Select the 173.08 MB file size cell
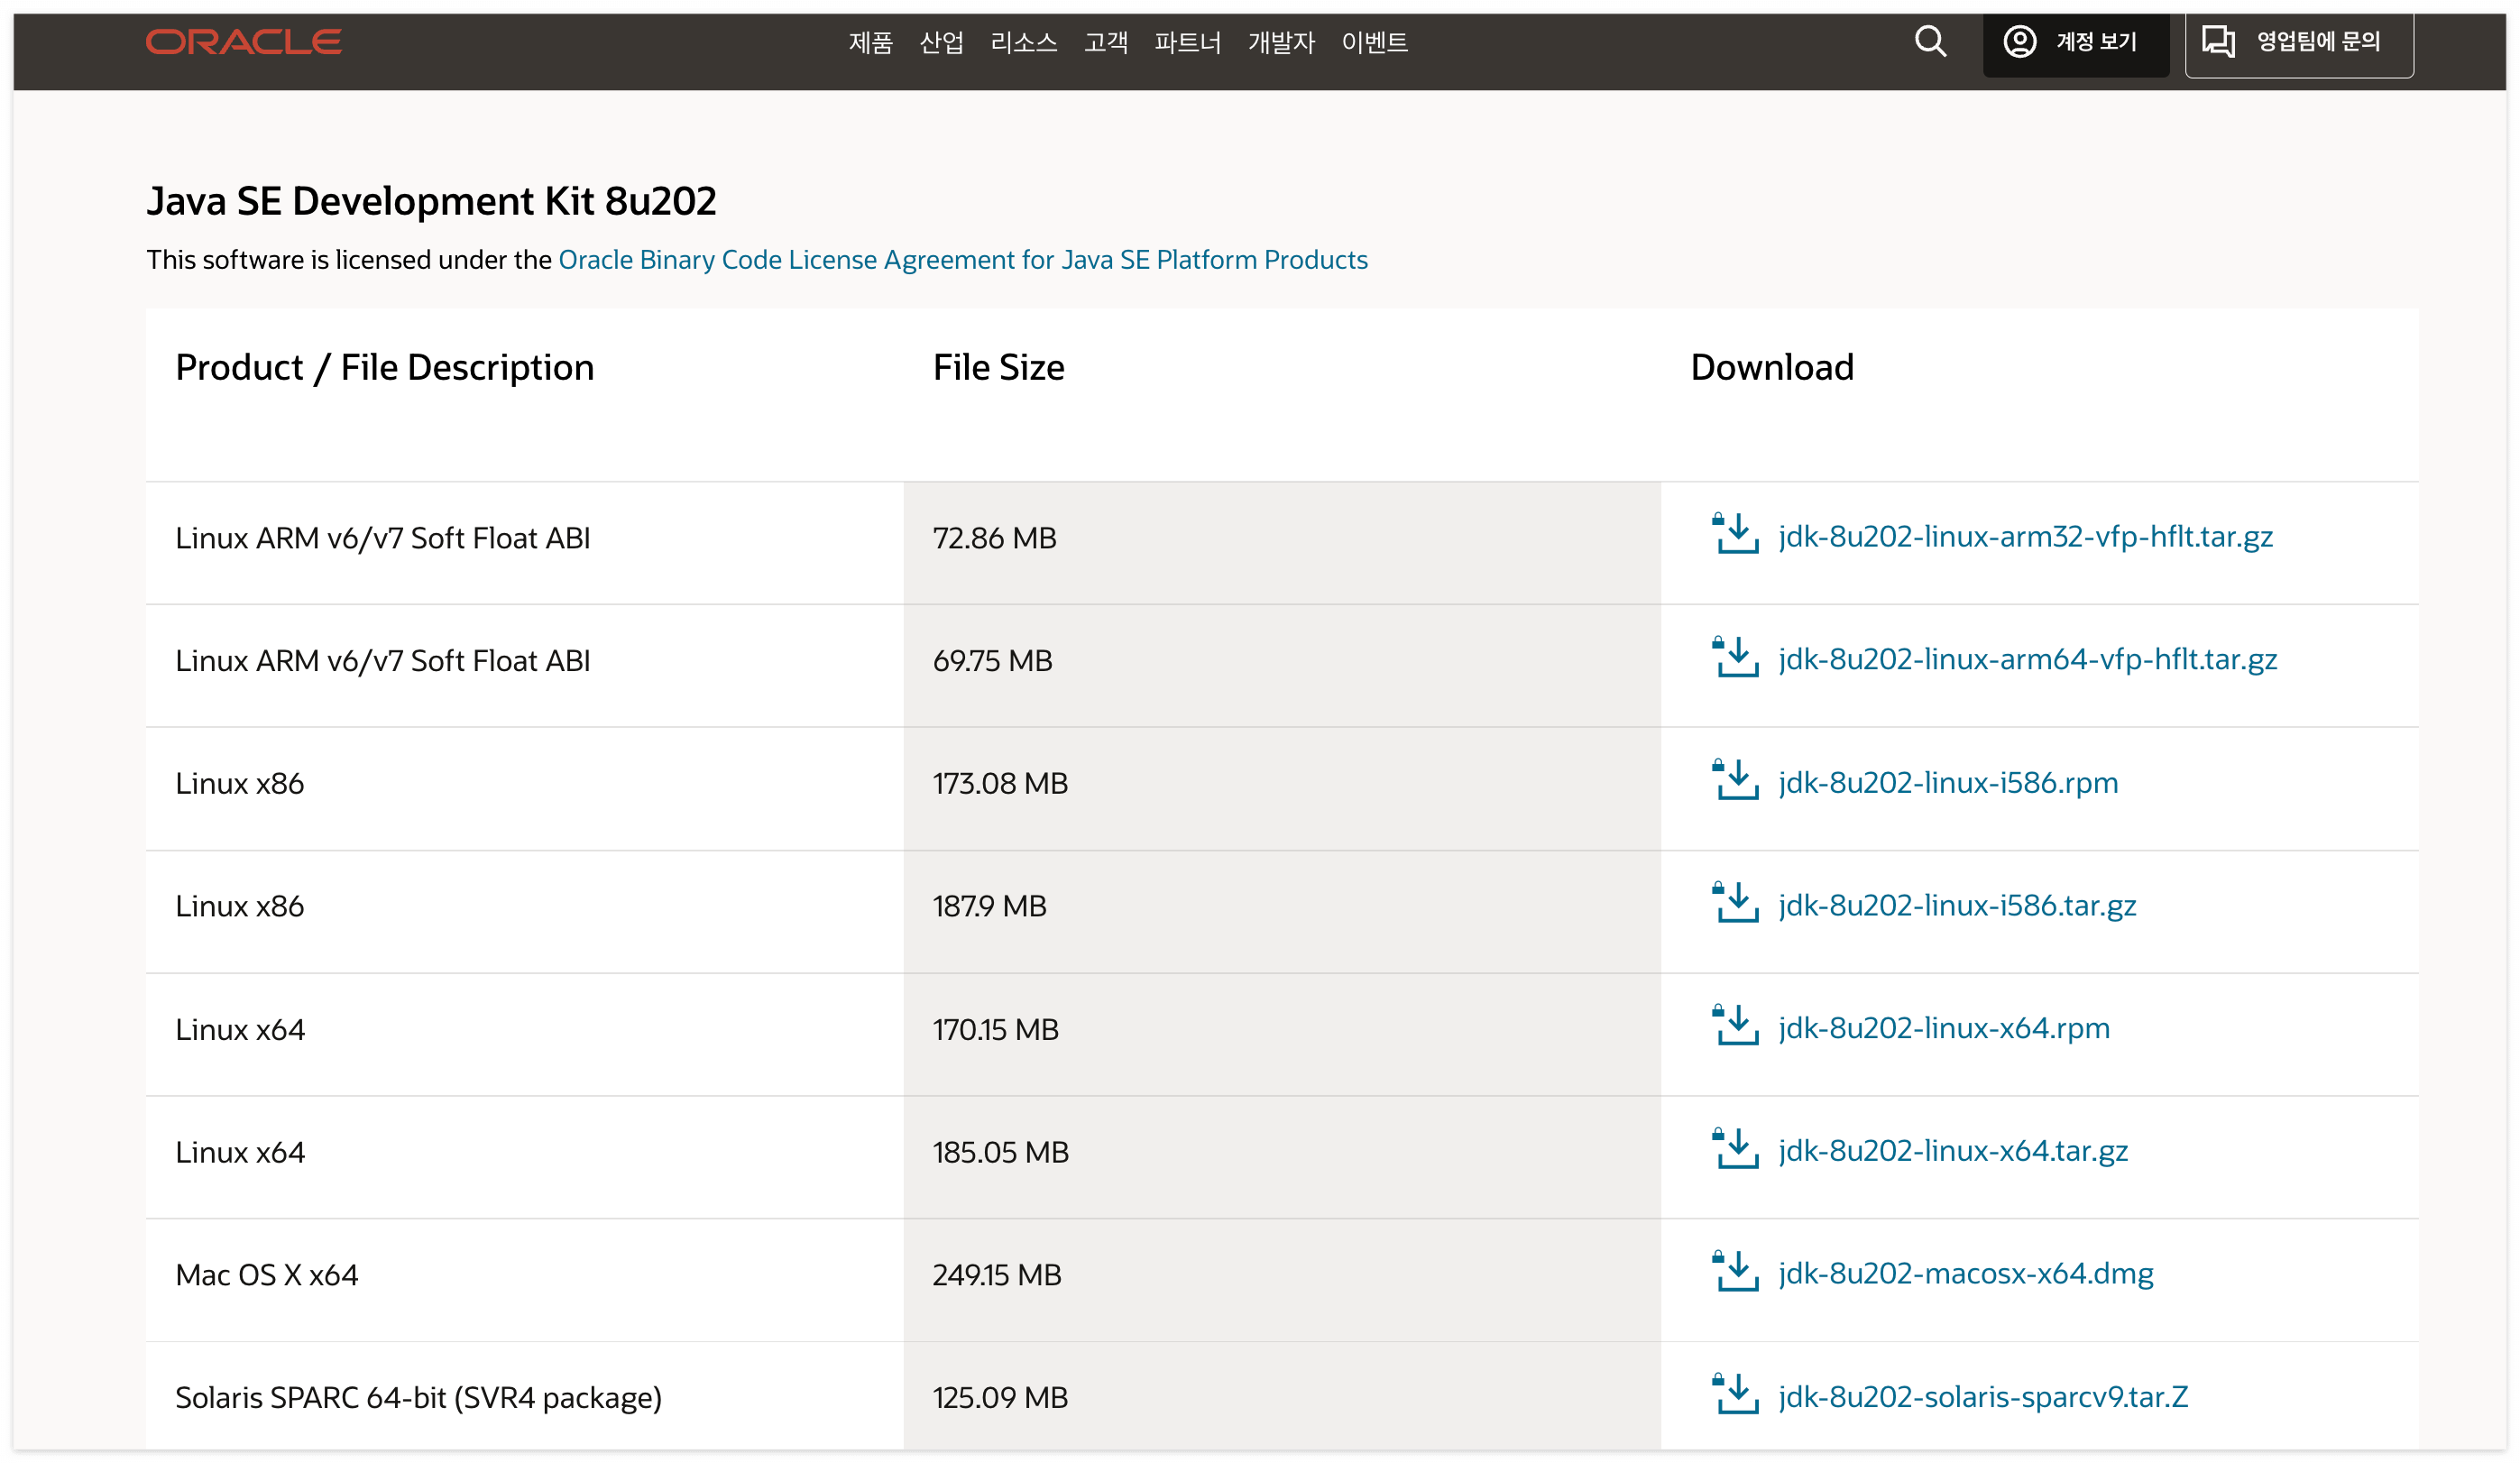This screenshot has height=1463, width=2520. tap(1282, 789)
